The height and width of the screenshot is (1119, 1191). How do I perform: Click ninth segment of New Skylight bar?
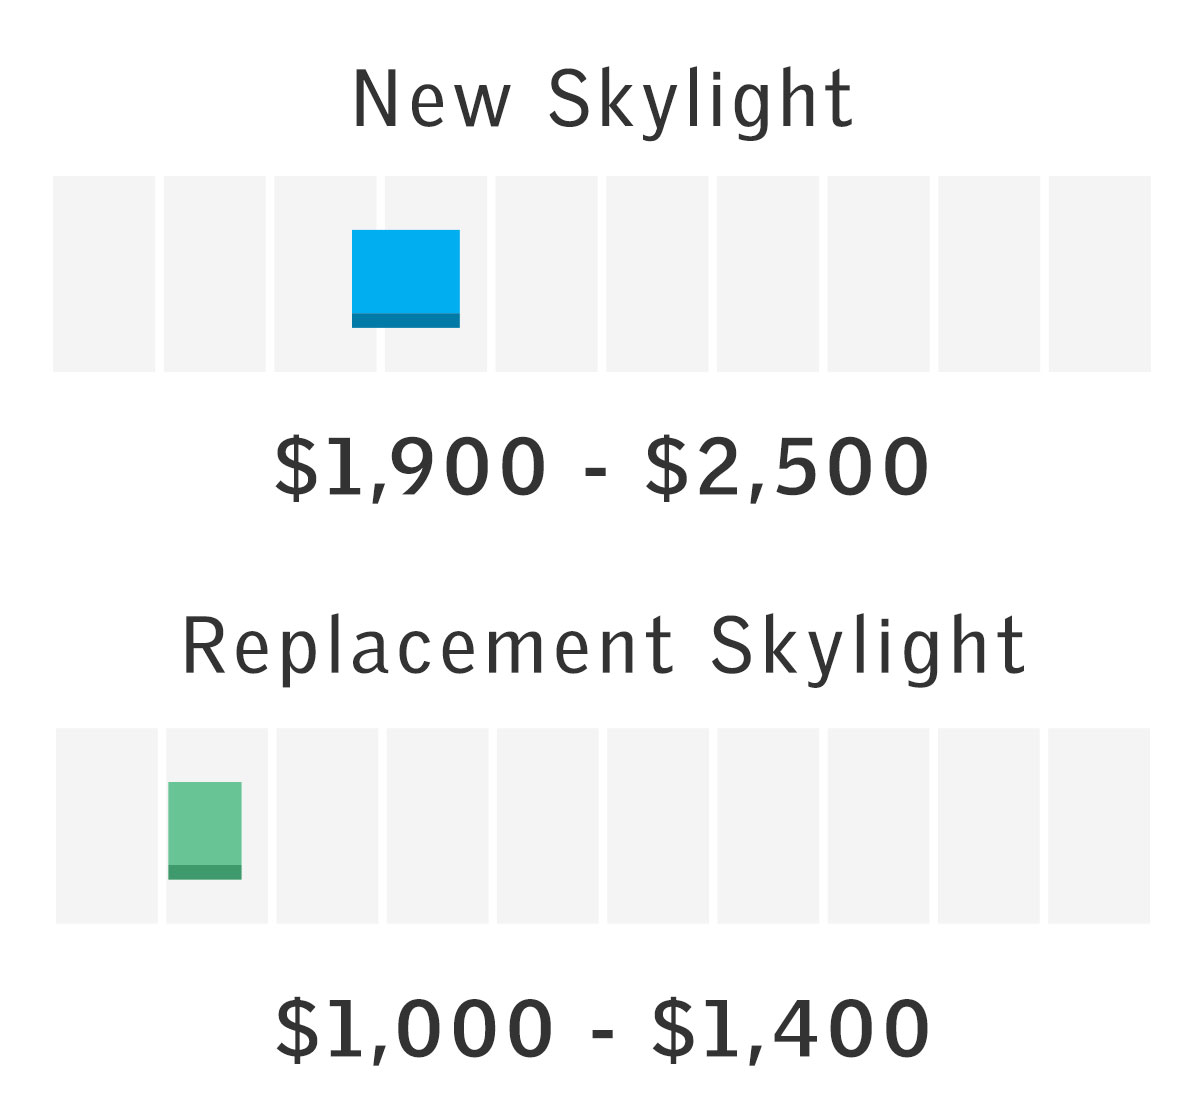989,273
